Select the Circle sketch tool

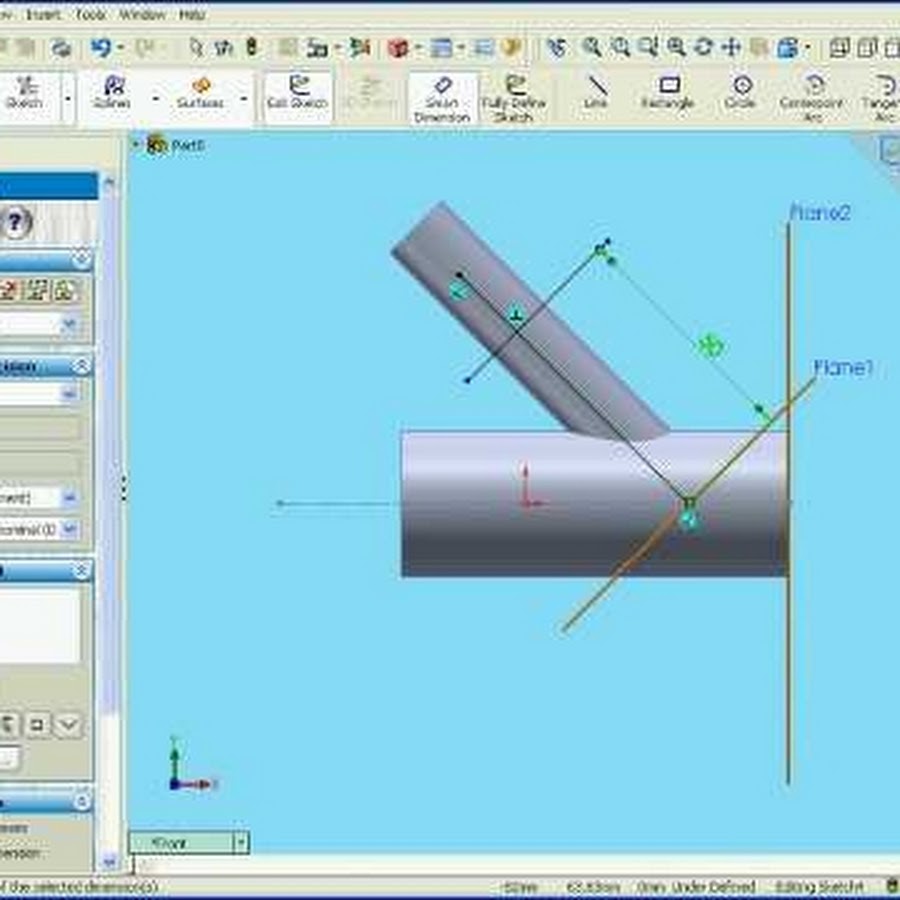pyautogui.click(x=741, y=95)
